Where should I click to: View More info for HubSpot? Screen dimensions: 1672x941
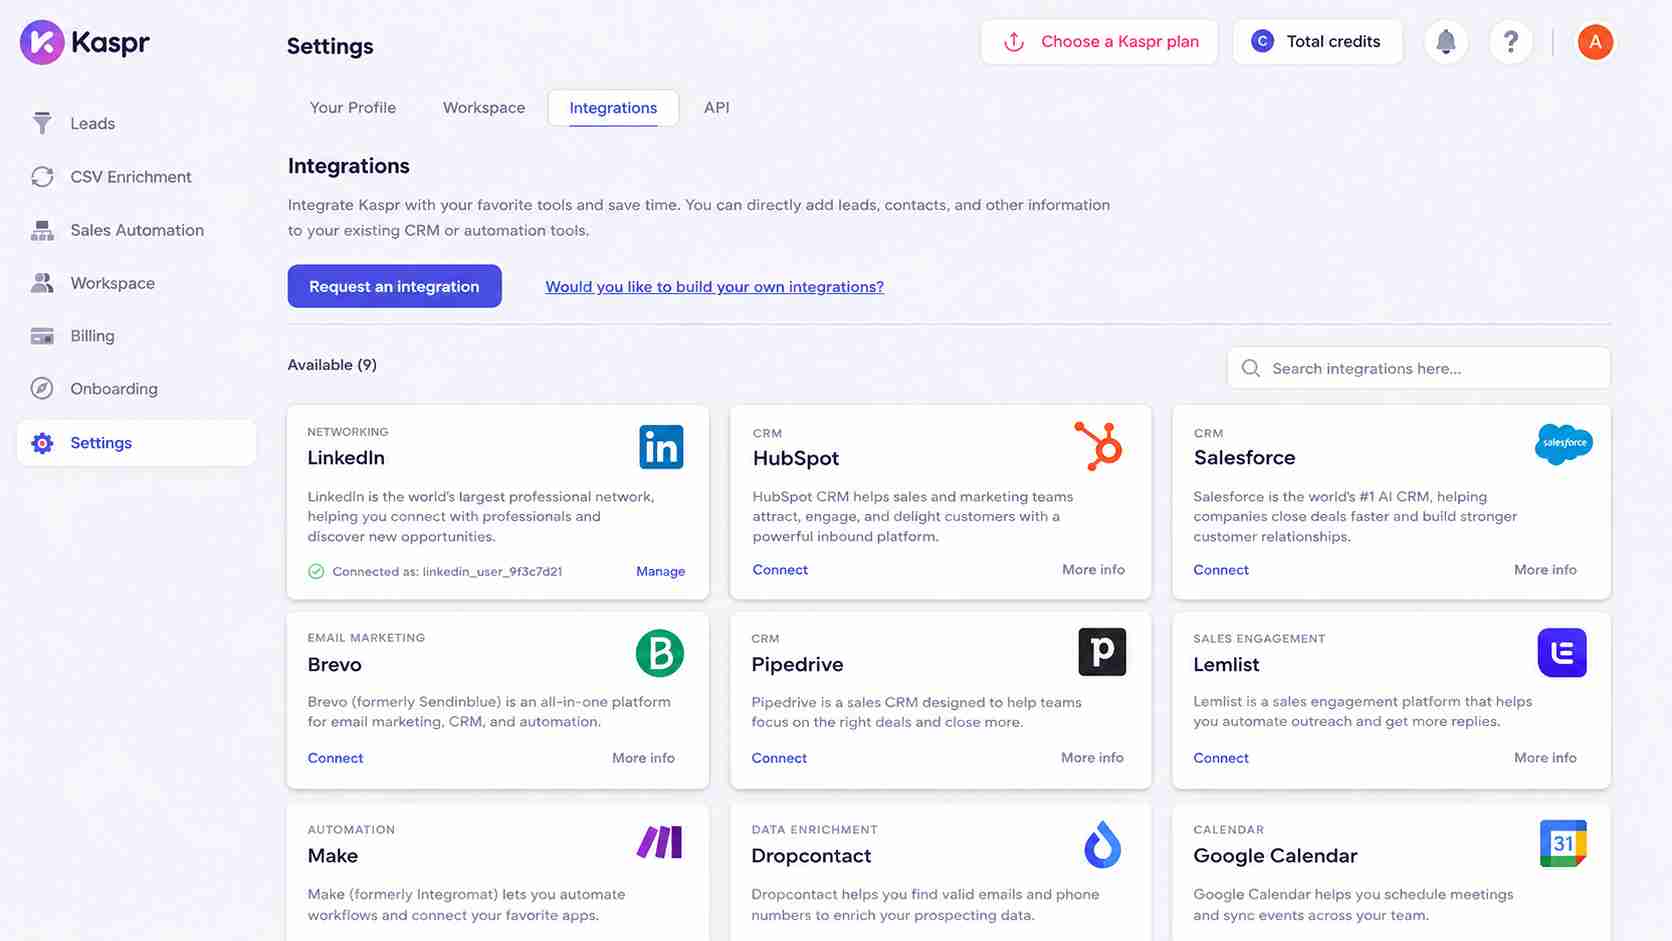[x=1093, y=570]
